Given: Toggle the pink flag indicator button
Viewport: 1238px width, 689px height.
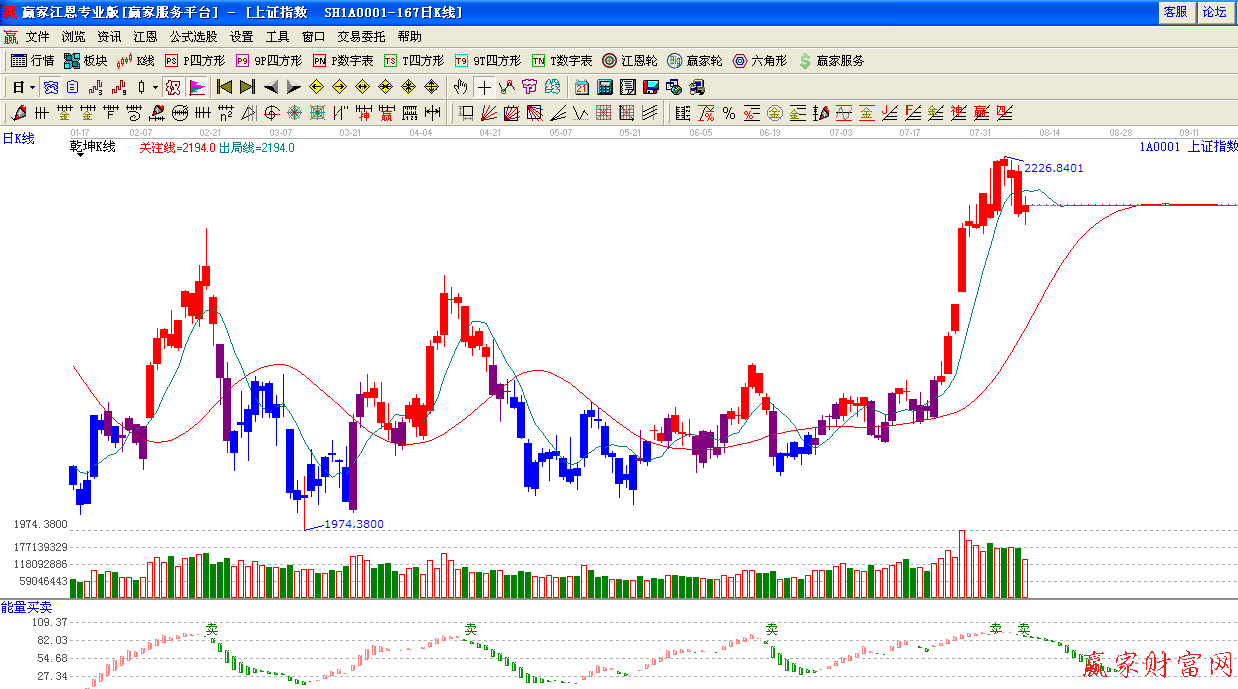Looking at the screenshot, I should click(197, 87).
